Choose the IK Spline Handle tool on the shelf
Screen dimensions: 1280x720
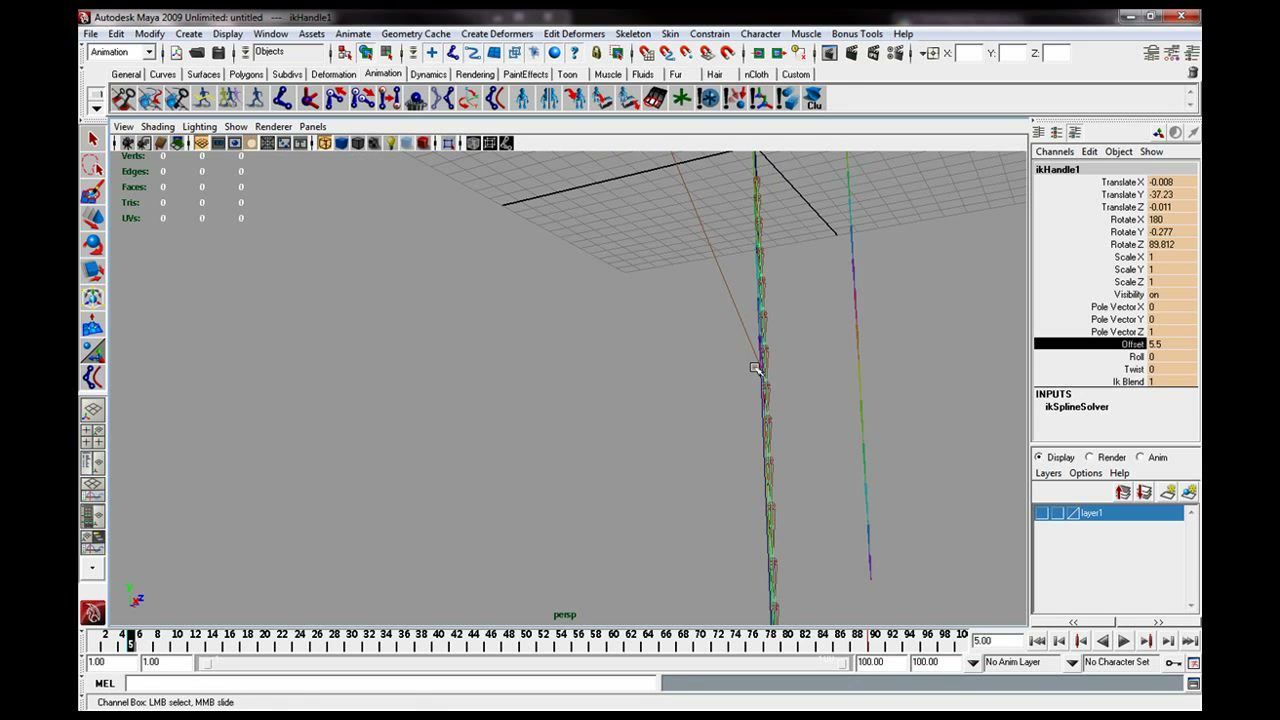point(495,98)
